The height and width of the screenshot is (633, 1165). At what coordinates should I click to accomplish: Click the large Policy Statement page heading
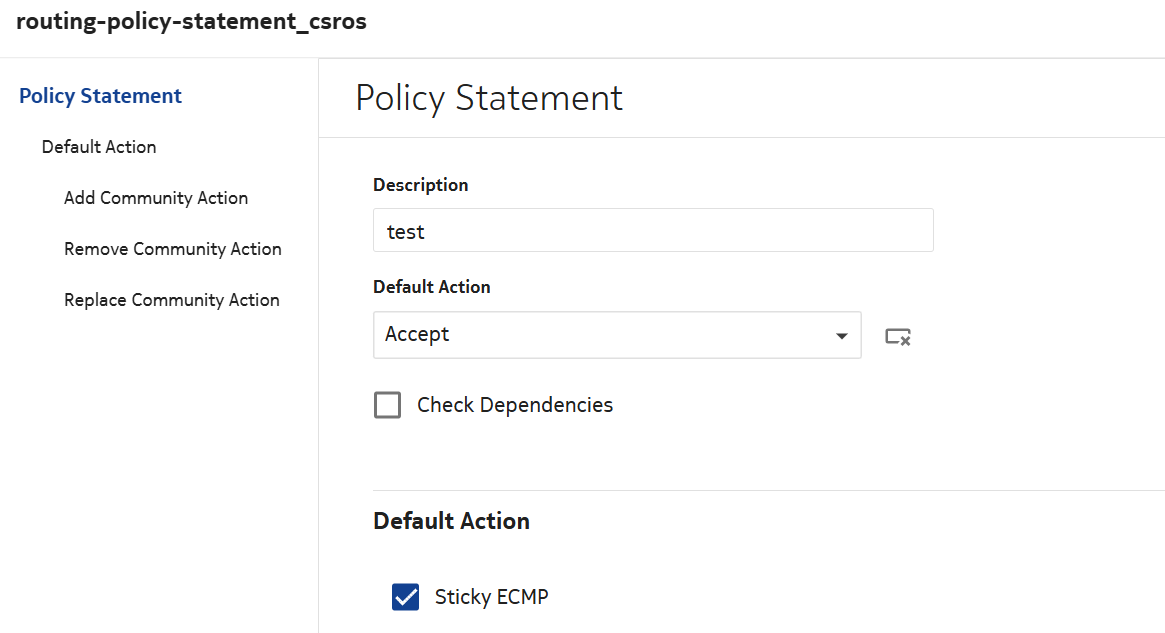[x=489, y=98]
